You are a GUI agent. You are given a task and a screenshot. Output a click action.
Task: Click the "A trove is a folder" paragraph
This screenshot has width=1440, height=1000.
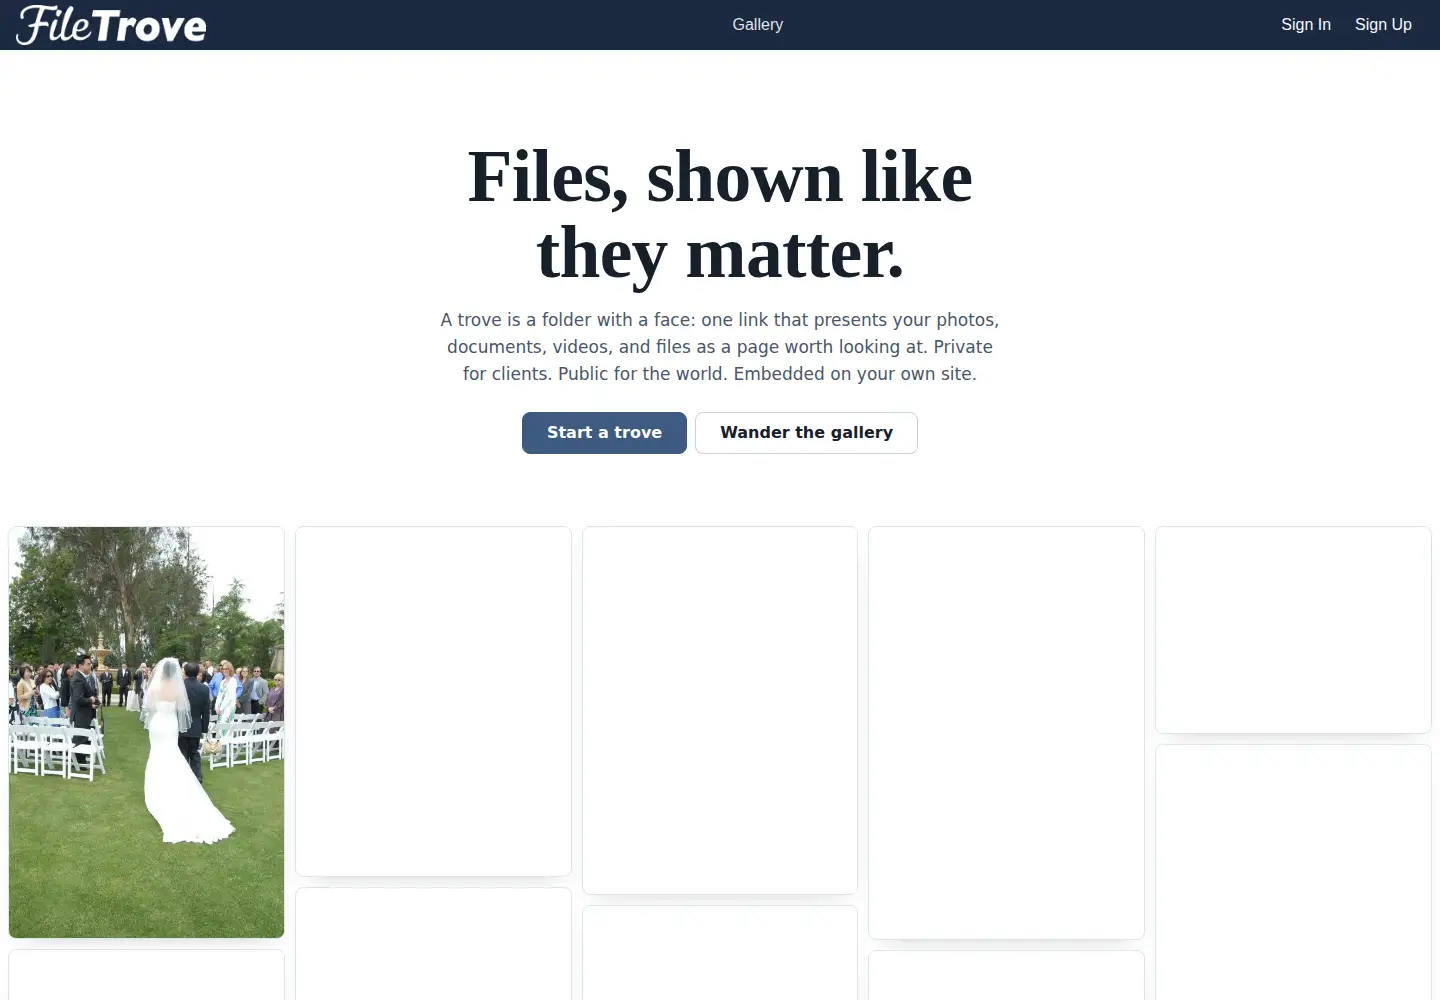[x=720, y=347]
